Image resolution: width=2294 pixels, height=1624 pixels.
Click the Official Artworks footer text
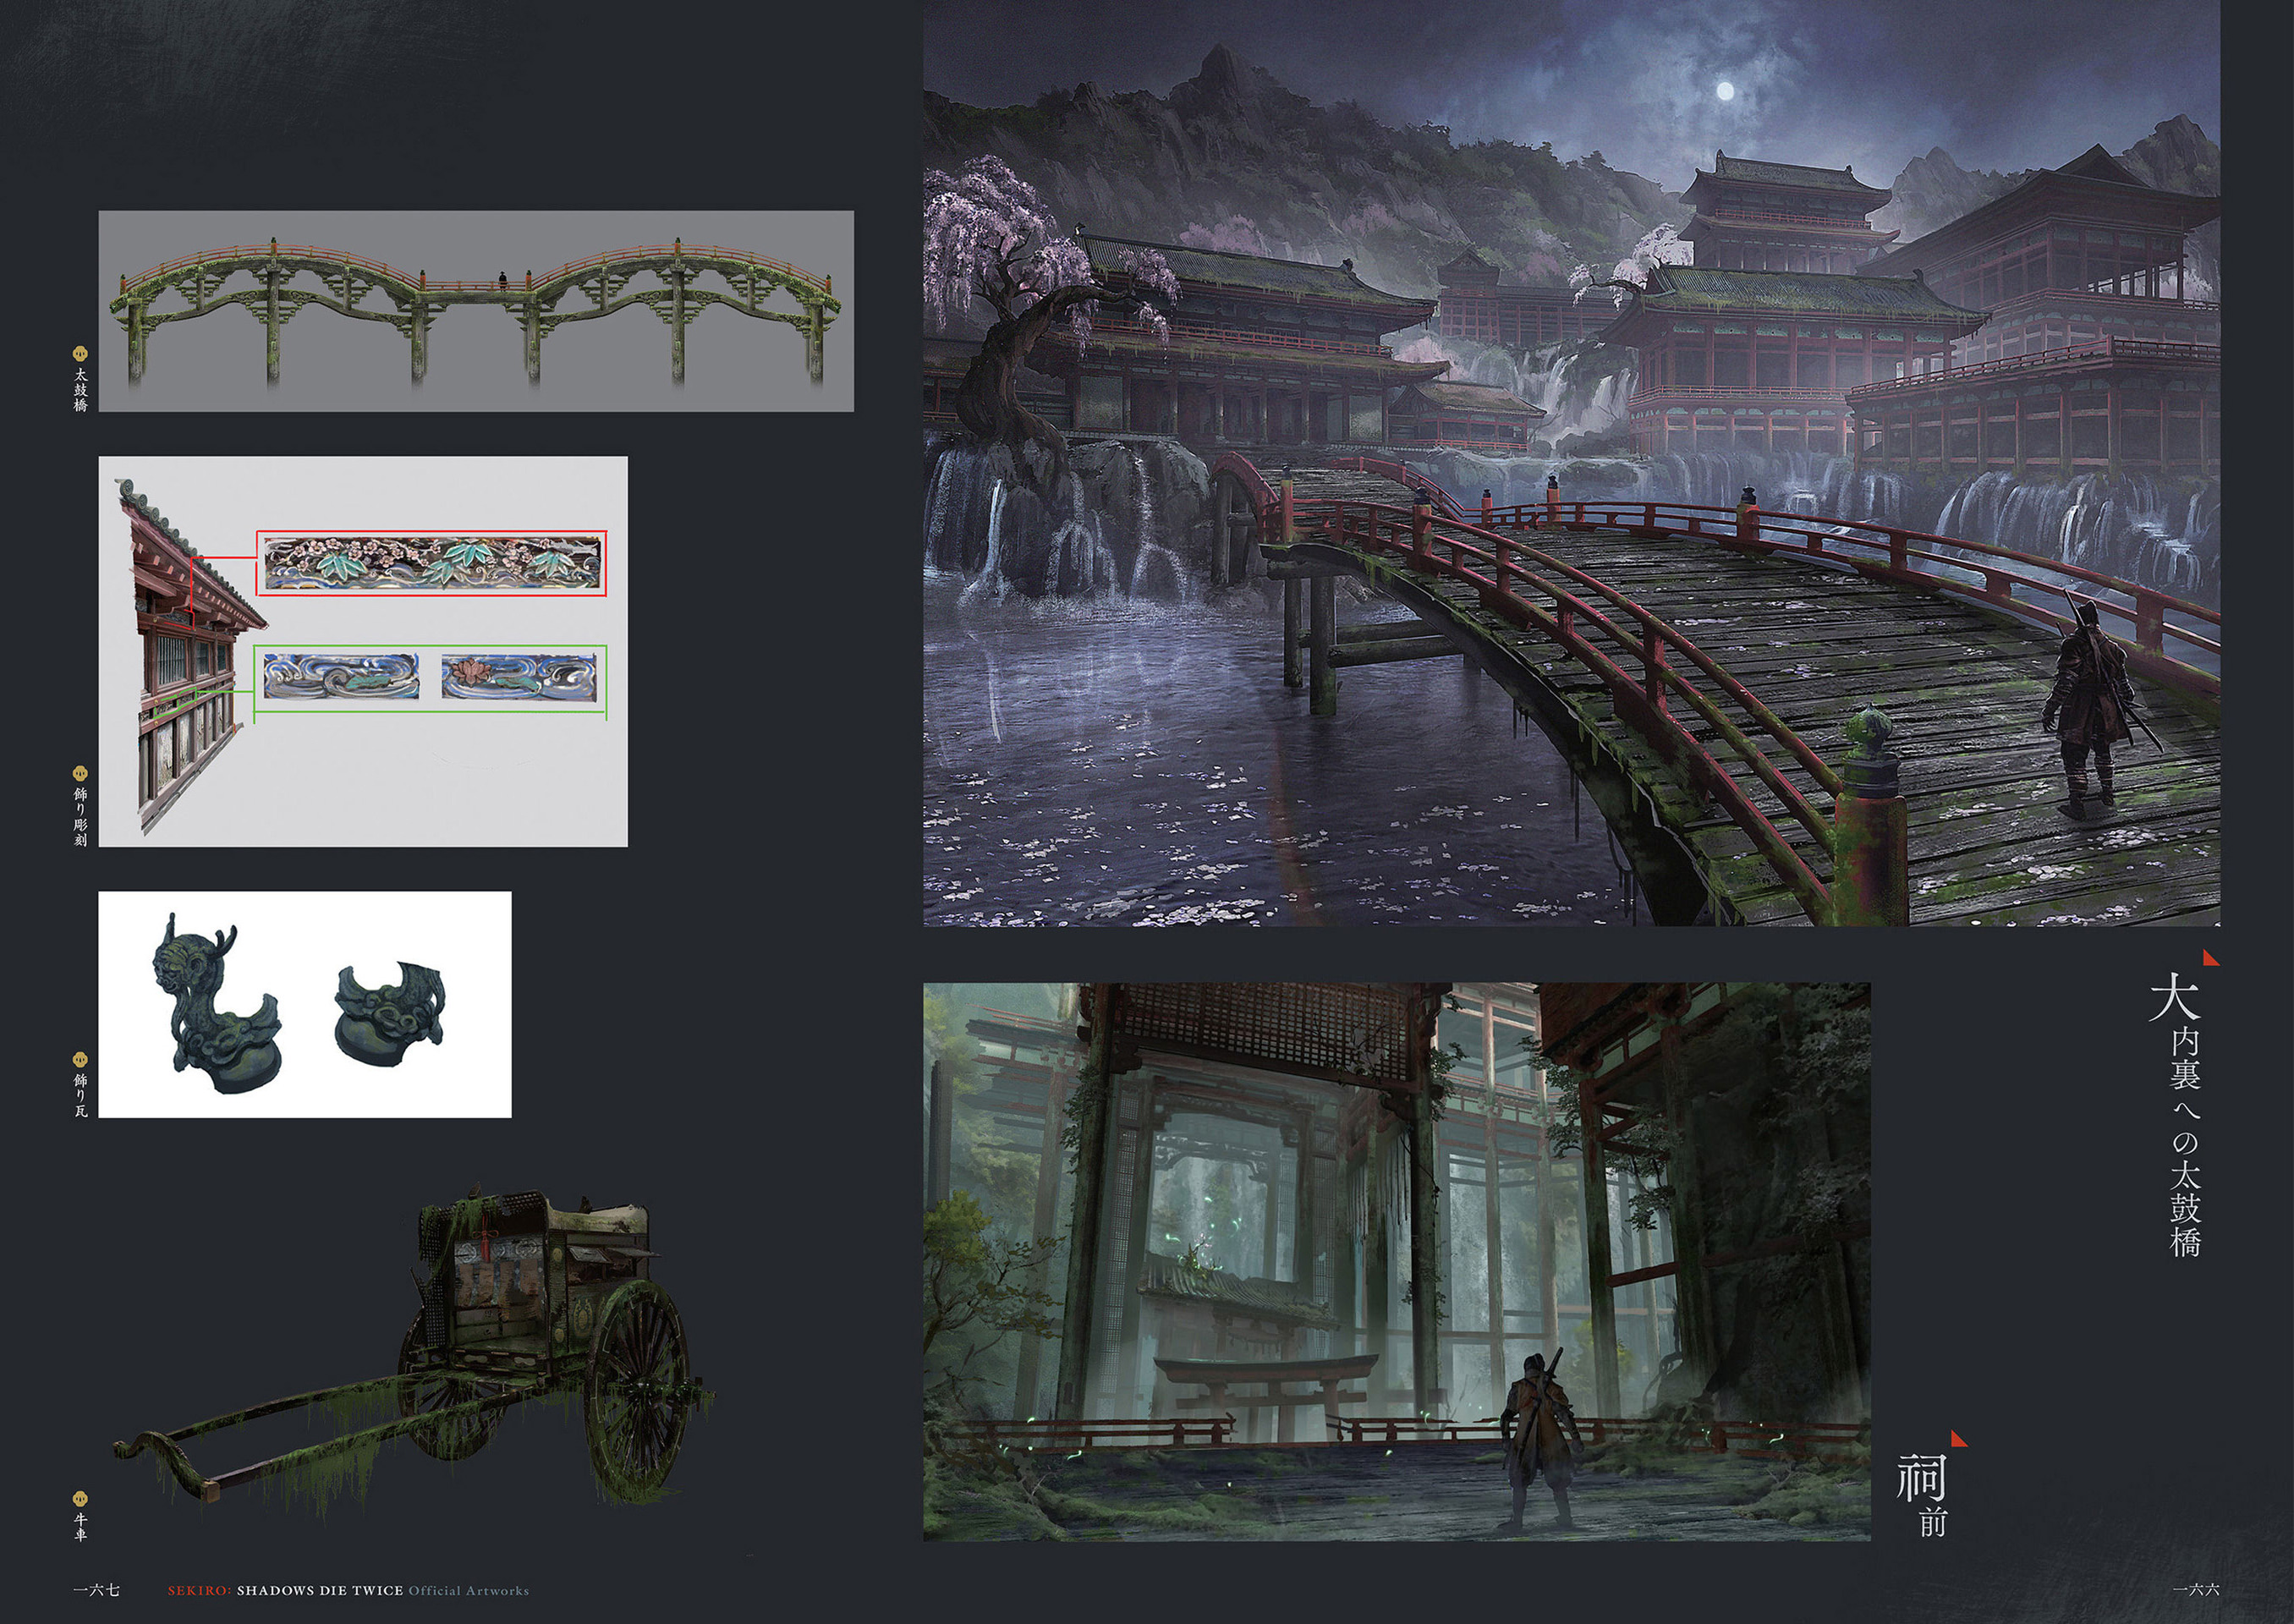(469, 1590)
